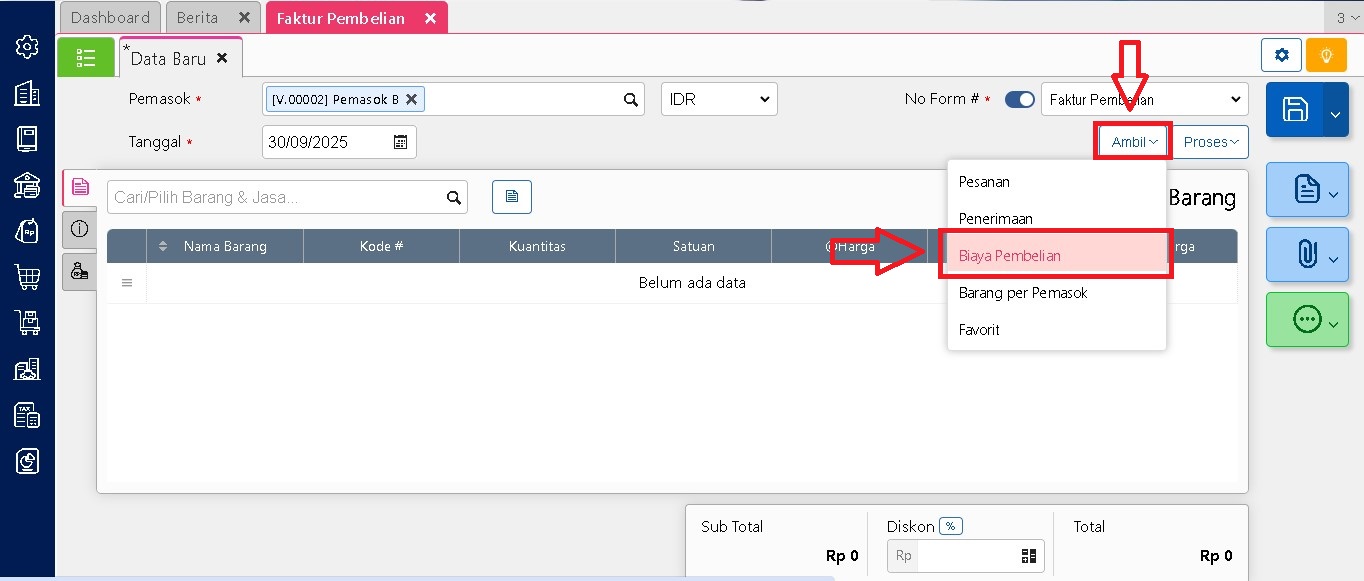The width and height of the screenshot is (1364, 581).
Task: Open the green list view icon
Action: [x=86, y=58]
